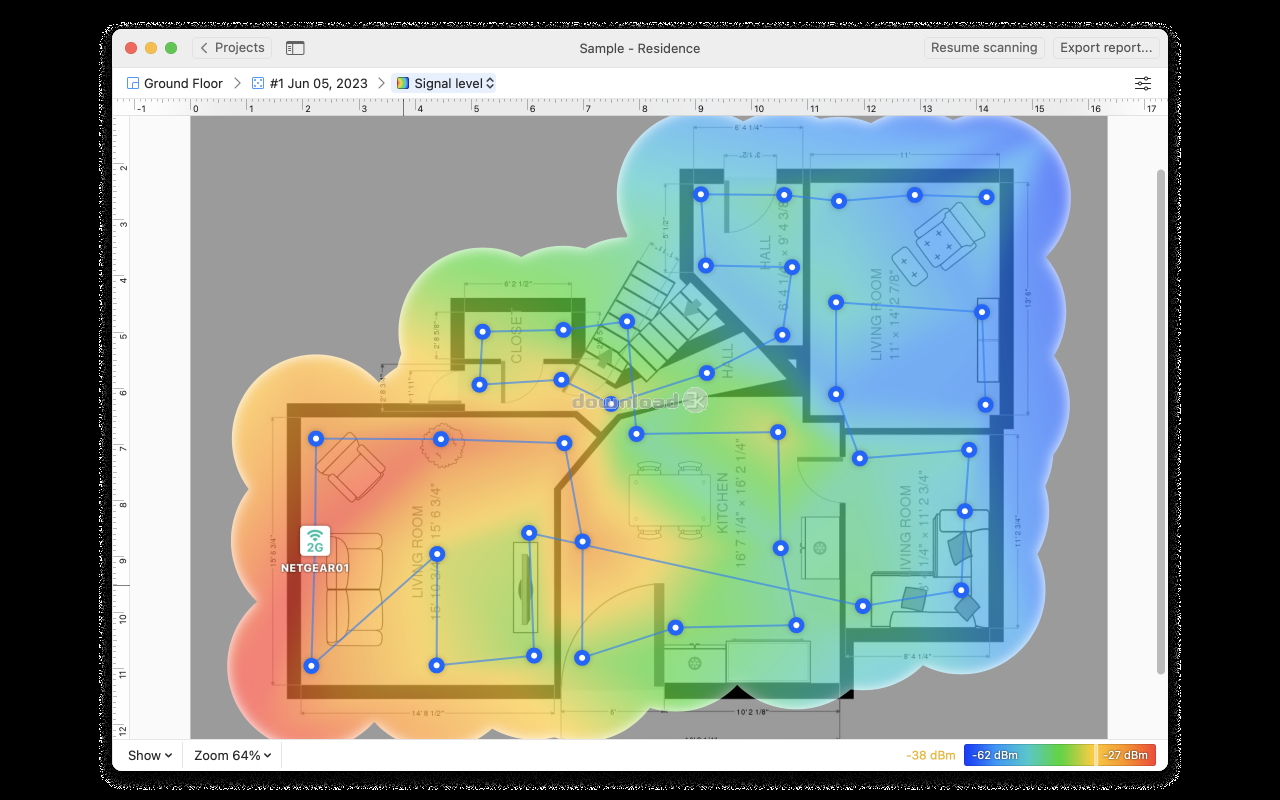Click the vertical scrollbar

(1160, 420)
